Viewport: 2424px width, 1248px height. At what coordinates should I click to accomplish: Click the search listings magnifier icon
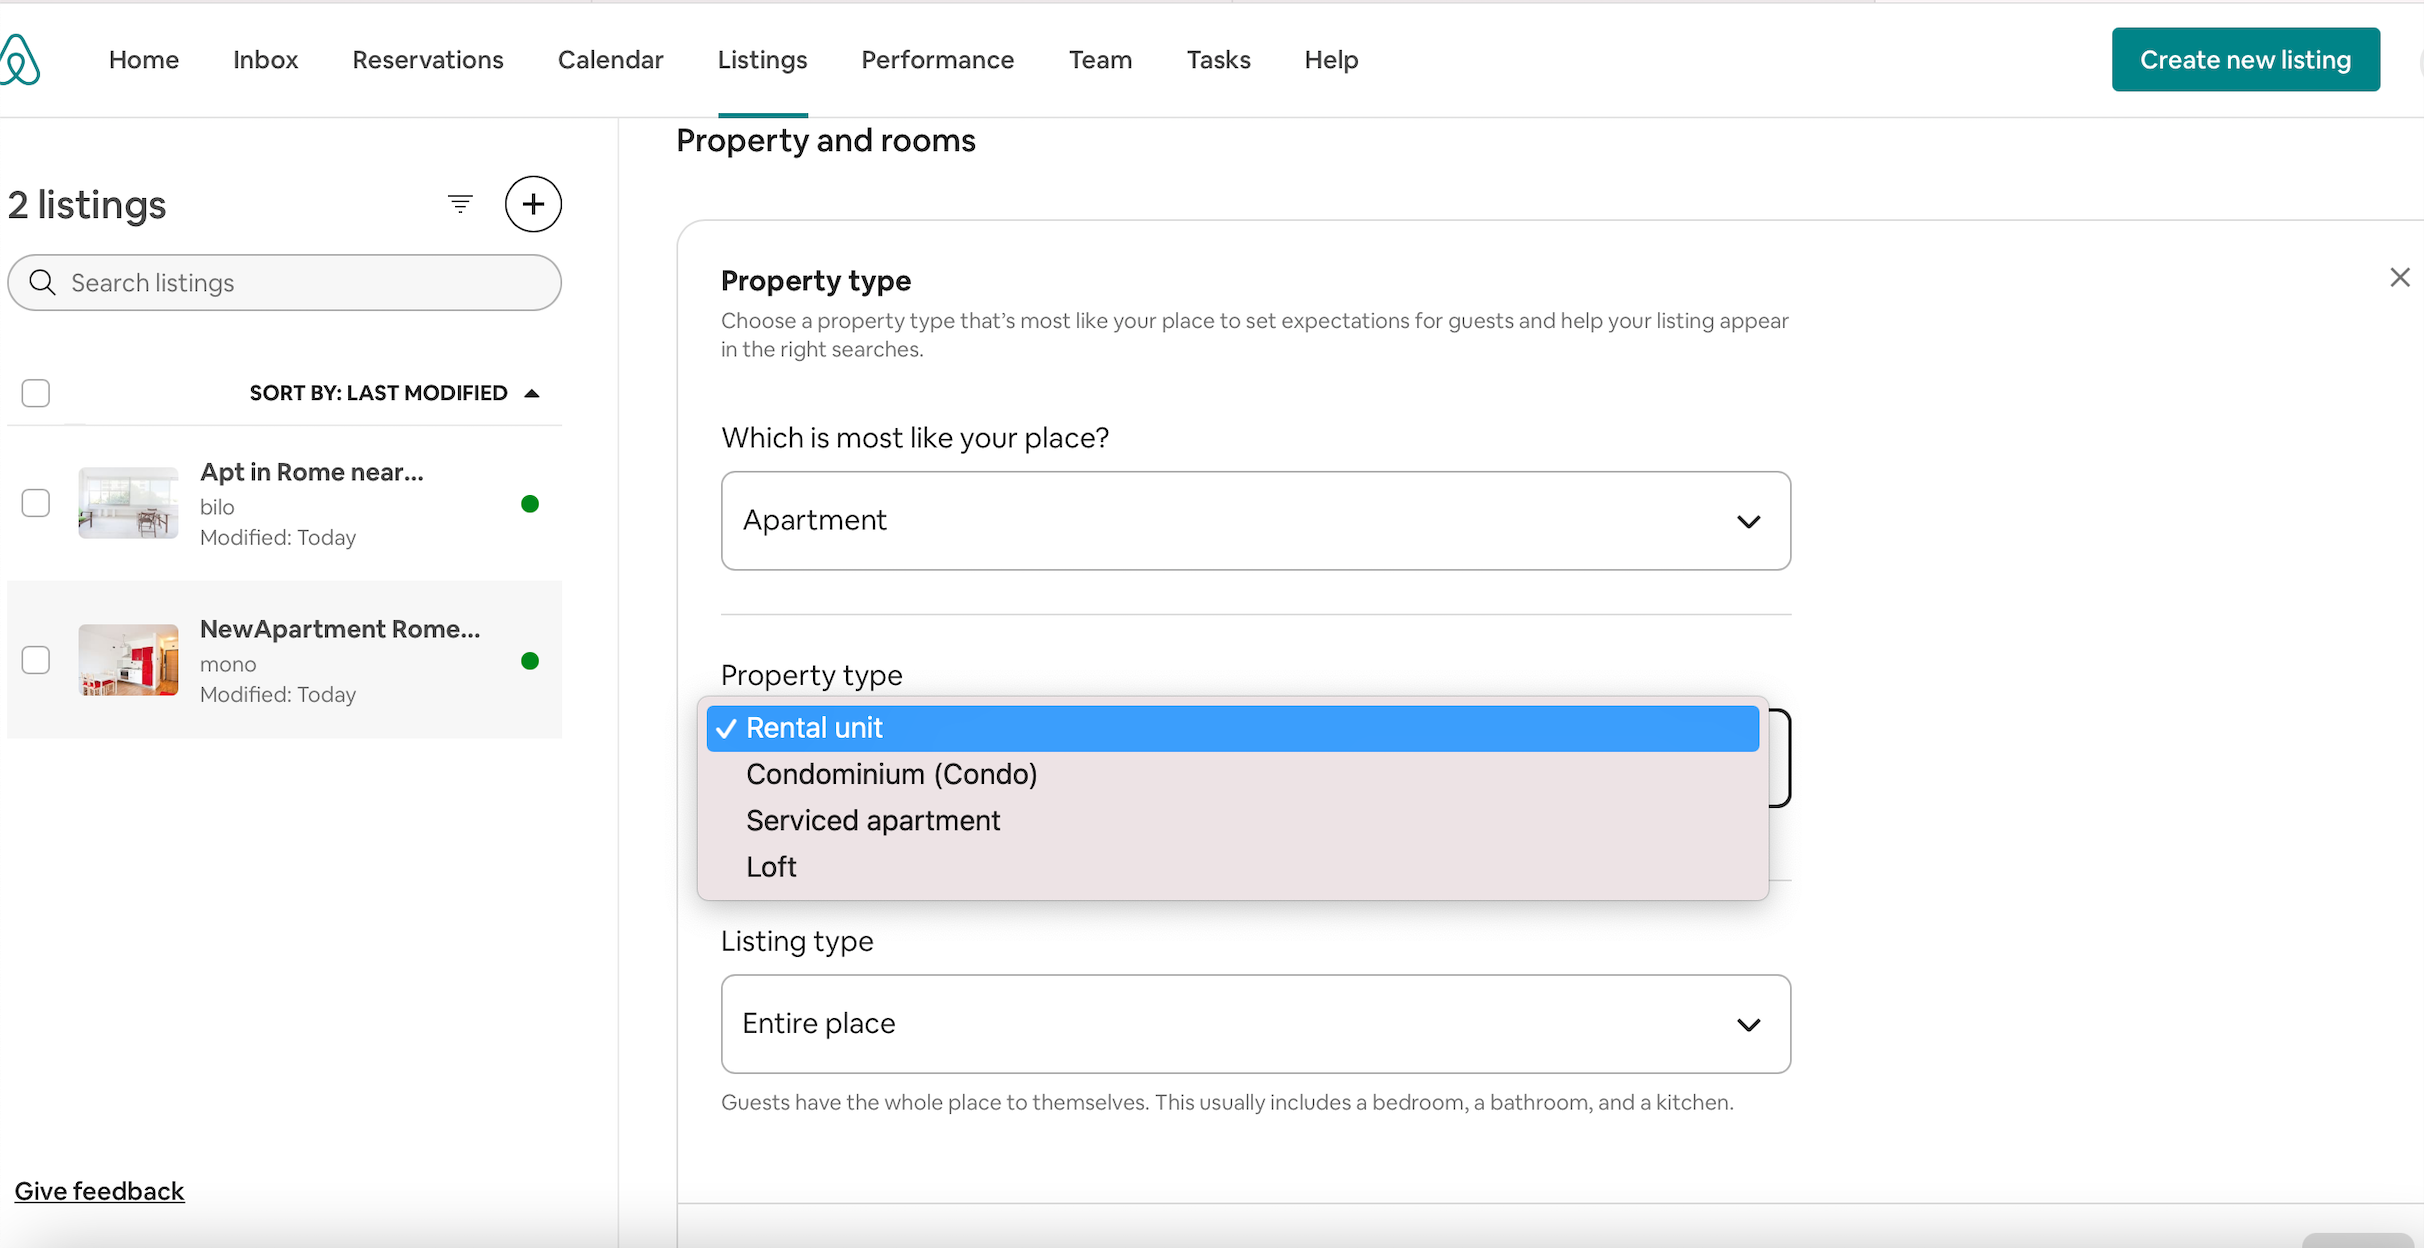tap(43, 282)
